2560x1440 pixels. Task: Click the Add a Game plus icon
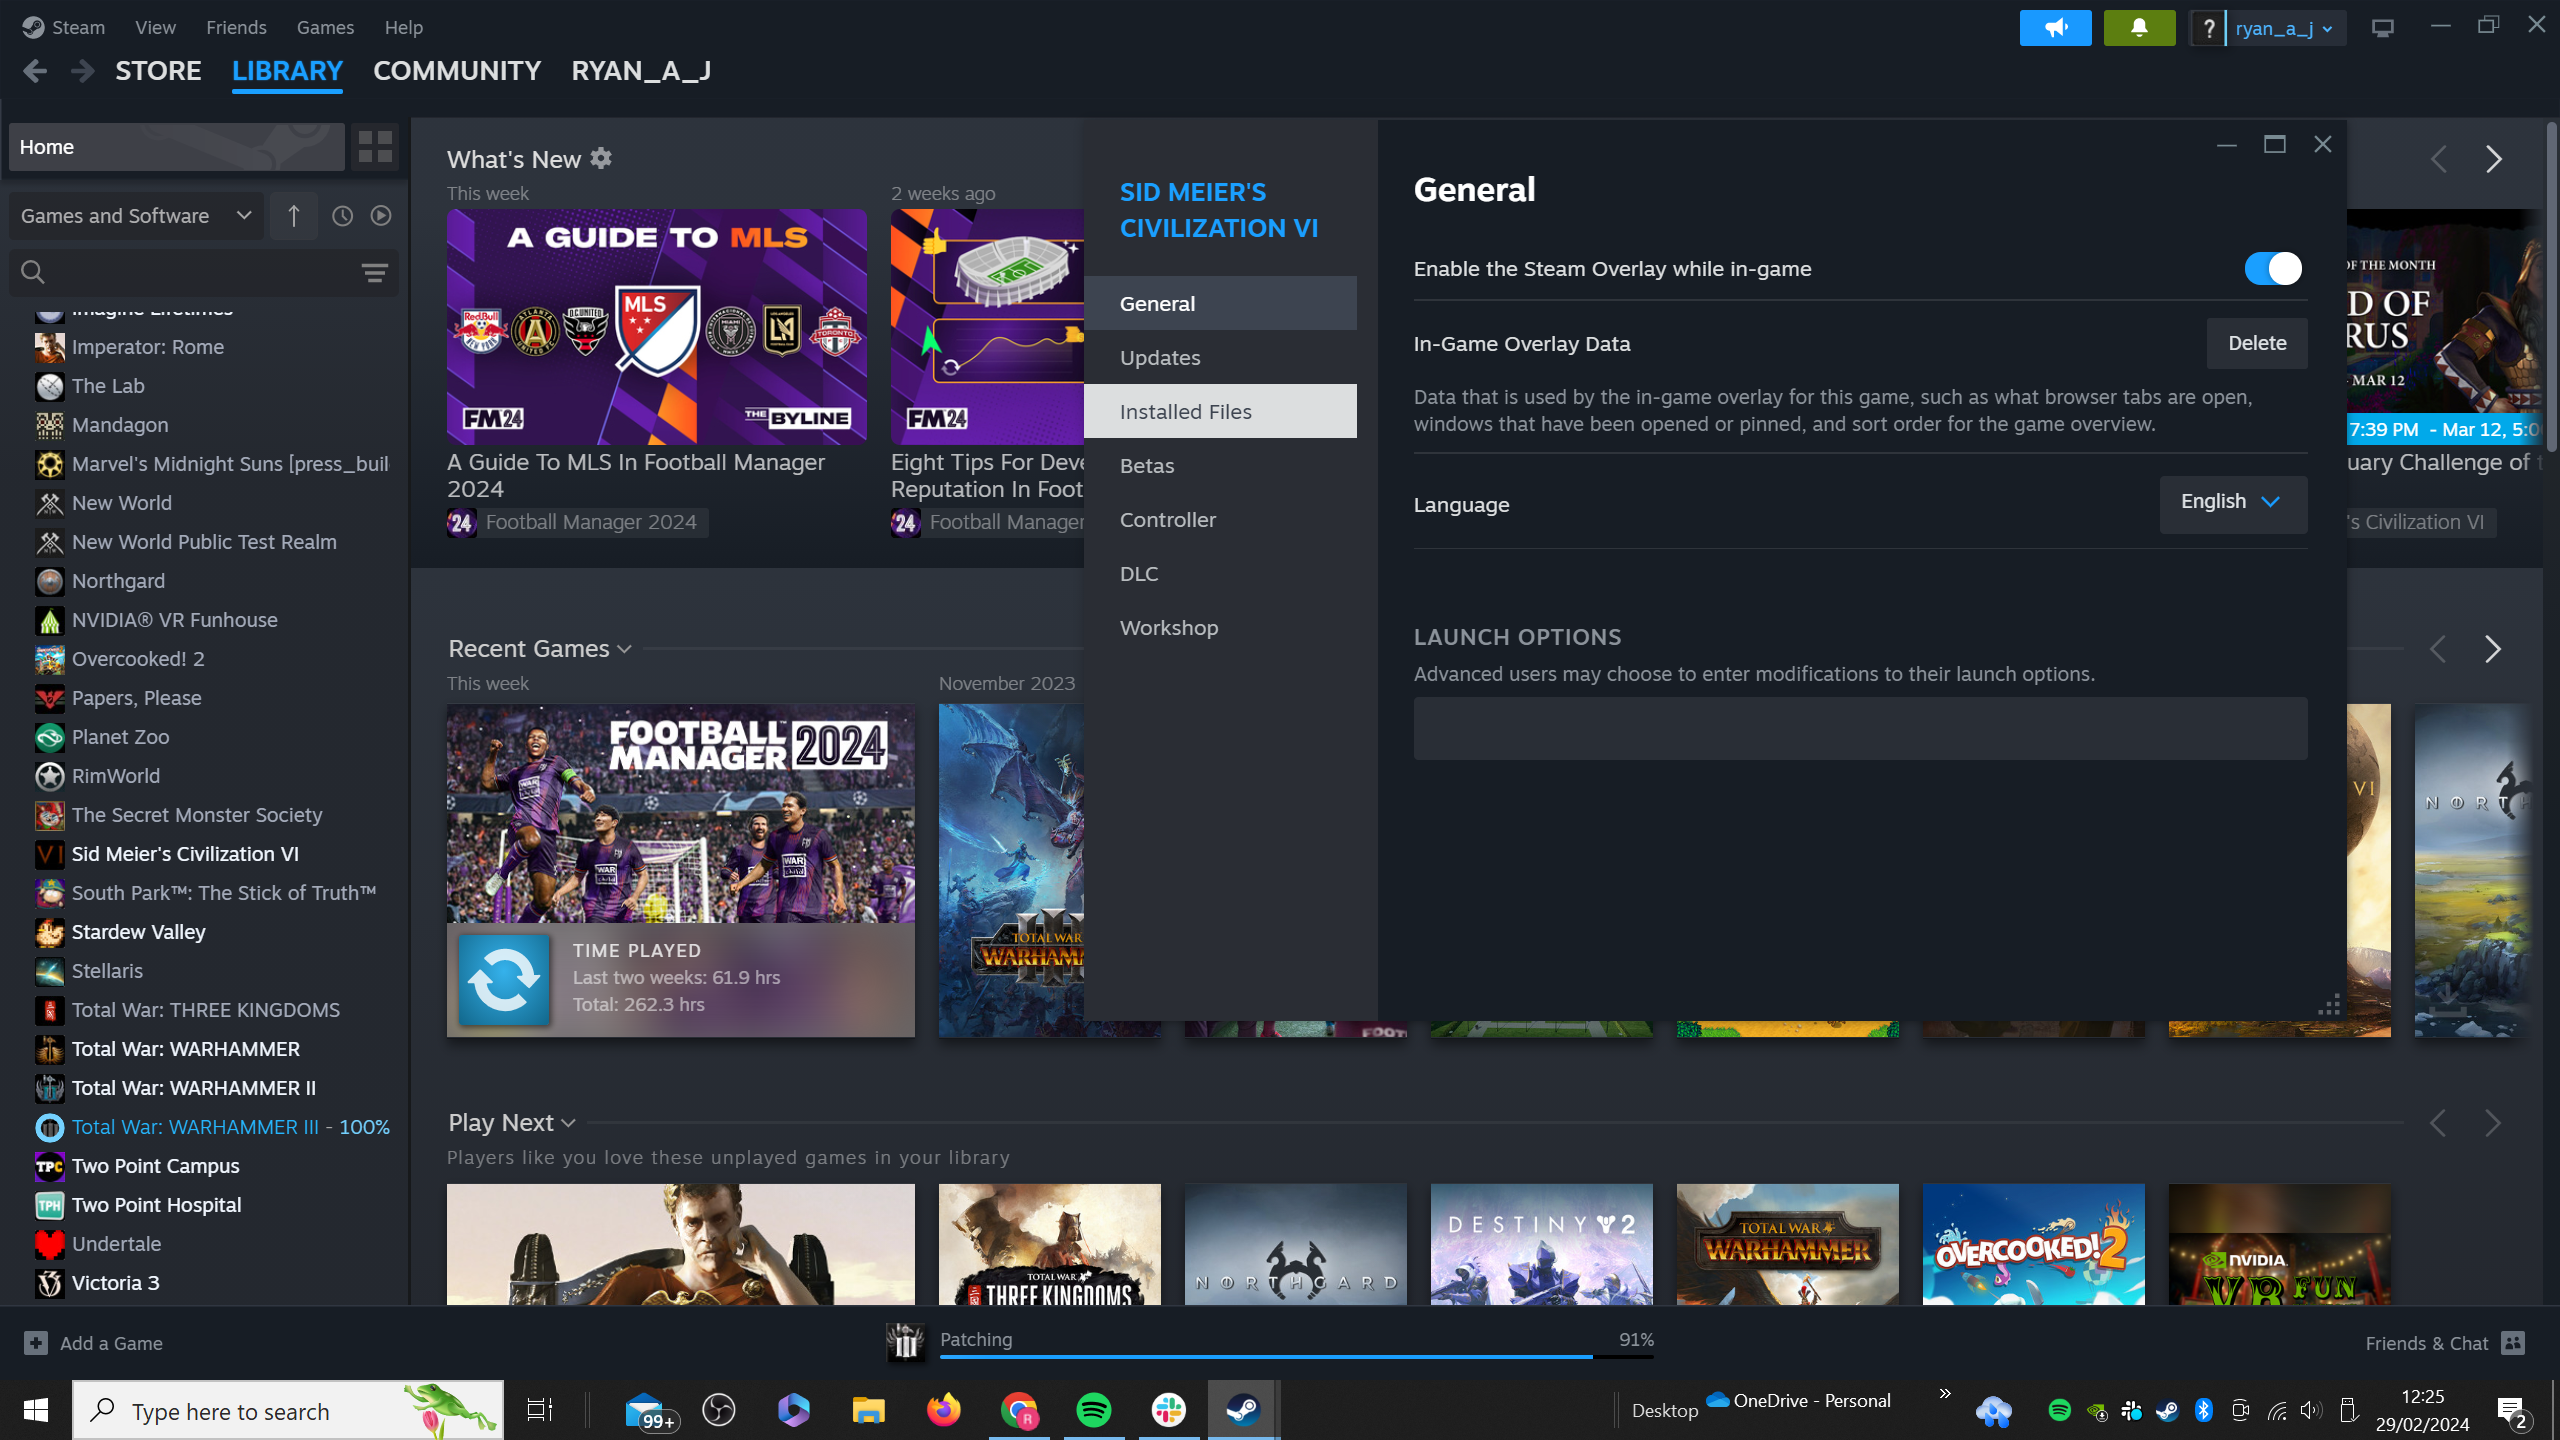[36, 1343]
